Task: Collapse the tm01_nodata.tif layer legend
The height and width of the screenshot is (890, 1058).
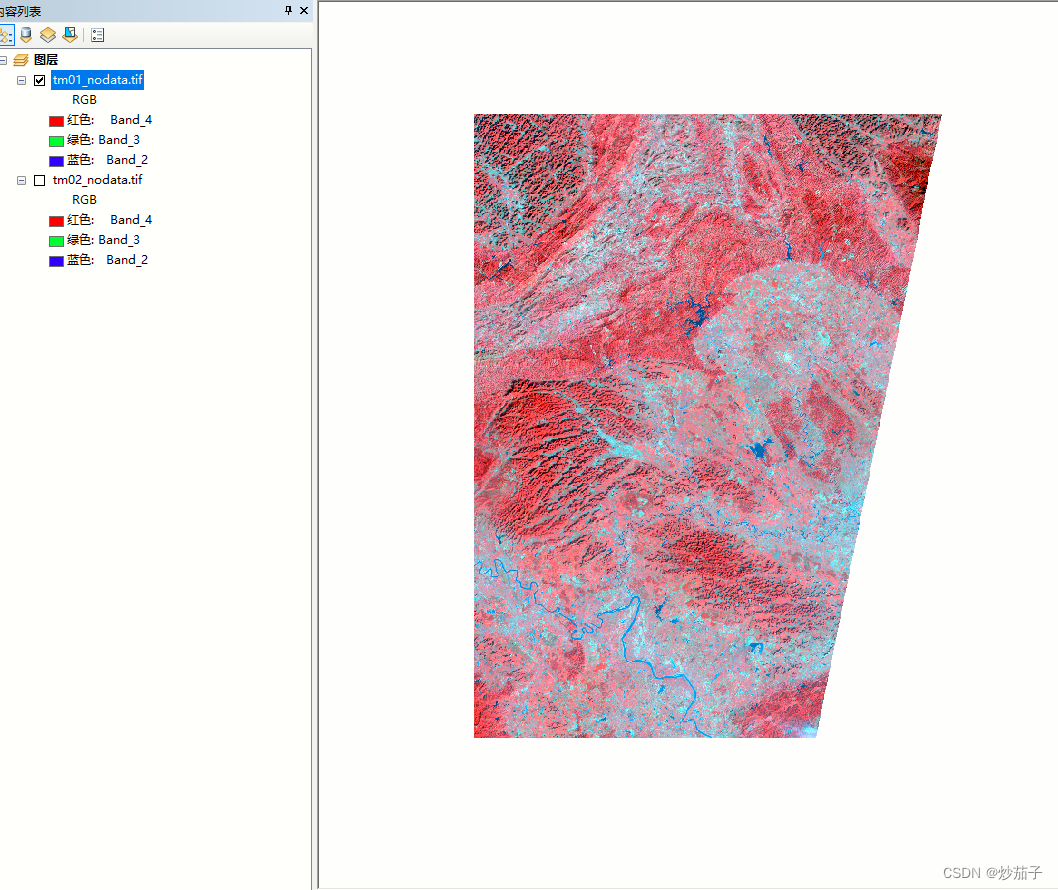Action: pos(22,80)
